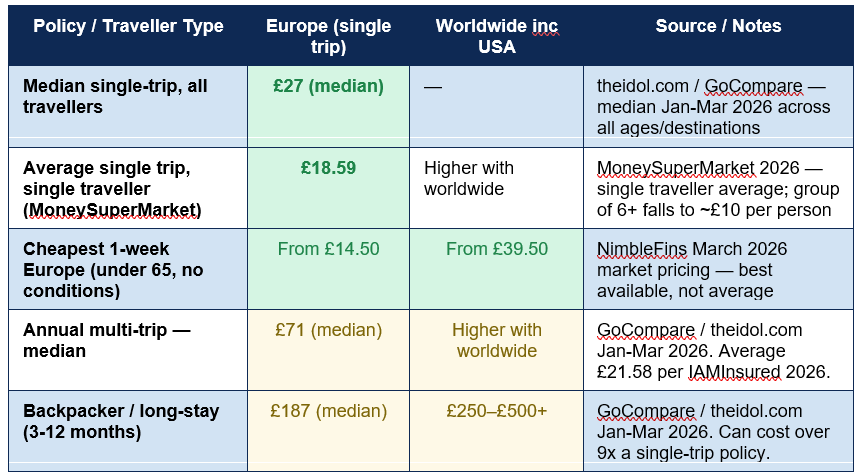
Task: Click the 'From £39.50' worldwide cell
Action: click(x=496, y=269)
